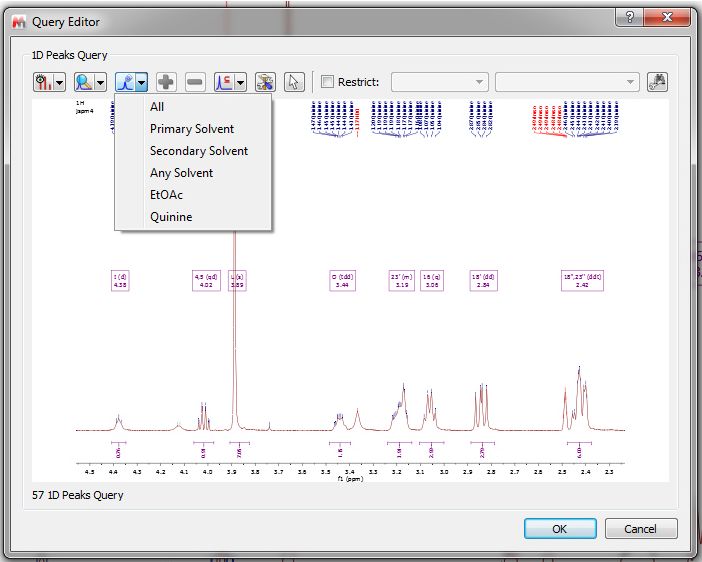Pick "Any Solvent" from the list
Screen dimensions: 702x562
point(181,173)
